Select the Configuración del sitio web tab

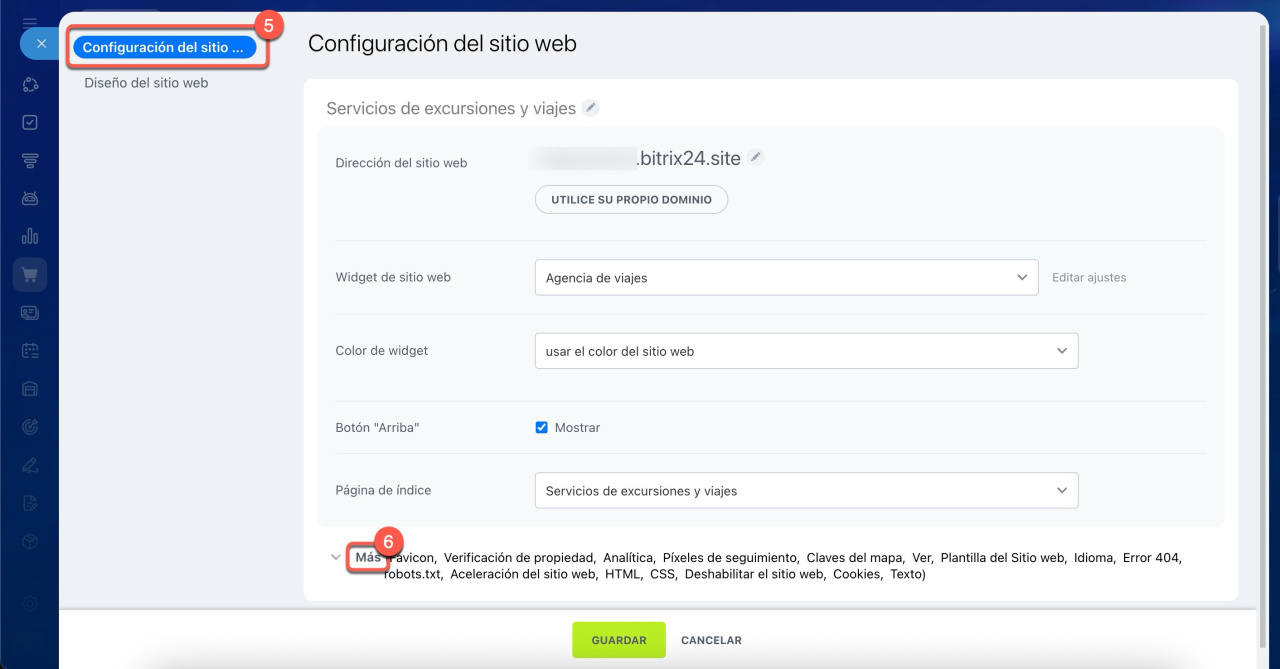click(x=164, y=47)
